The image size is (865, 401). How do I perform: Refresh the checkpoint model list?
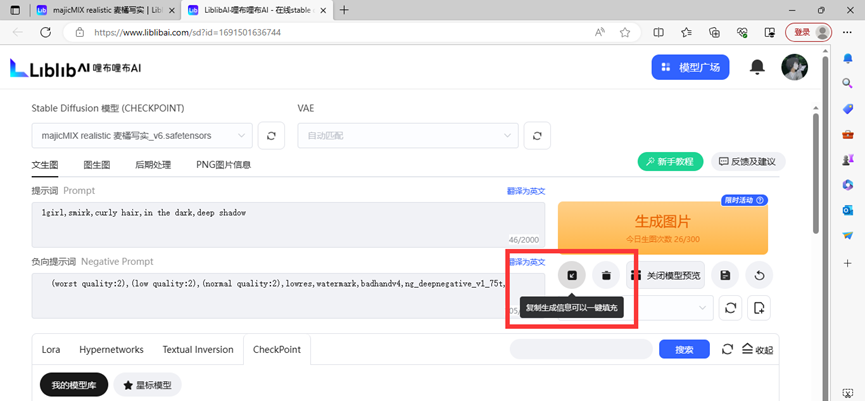[271, 136]
